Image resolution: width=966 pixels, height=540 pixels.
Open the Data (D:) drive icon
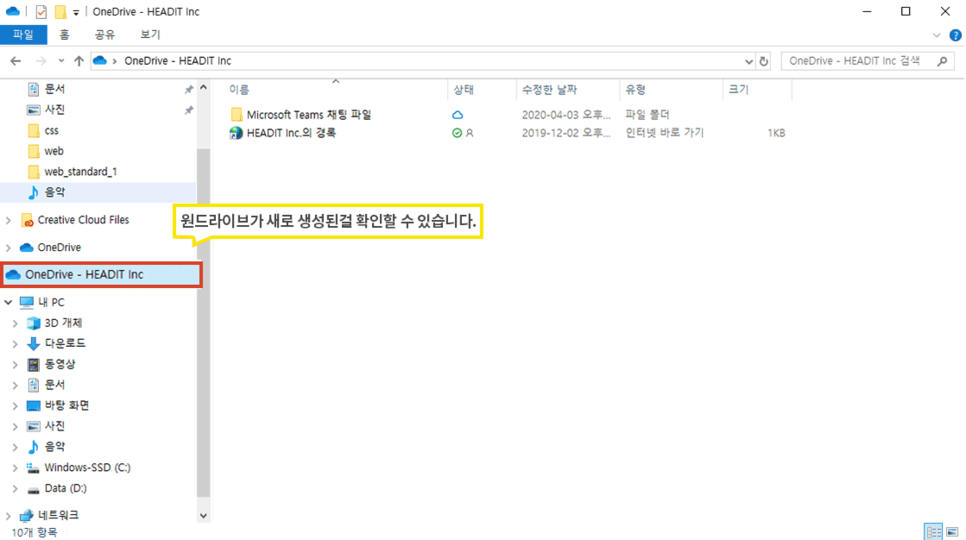(x=33, y=489)
